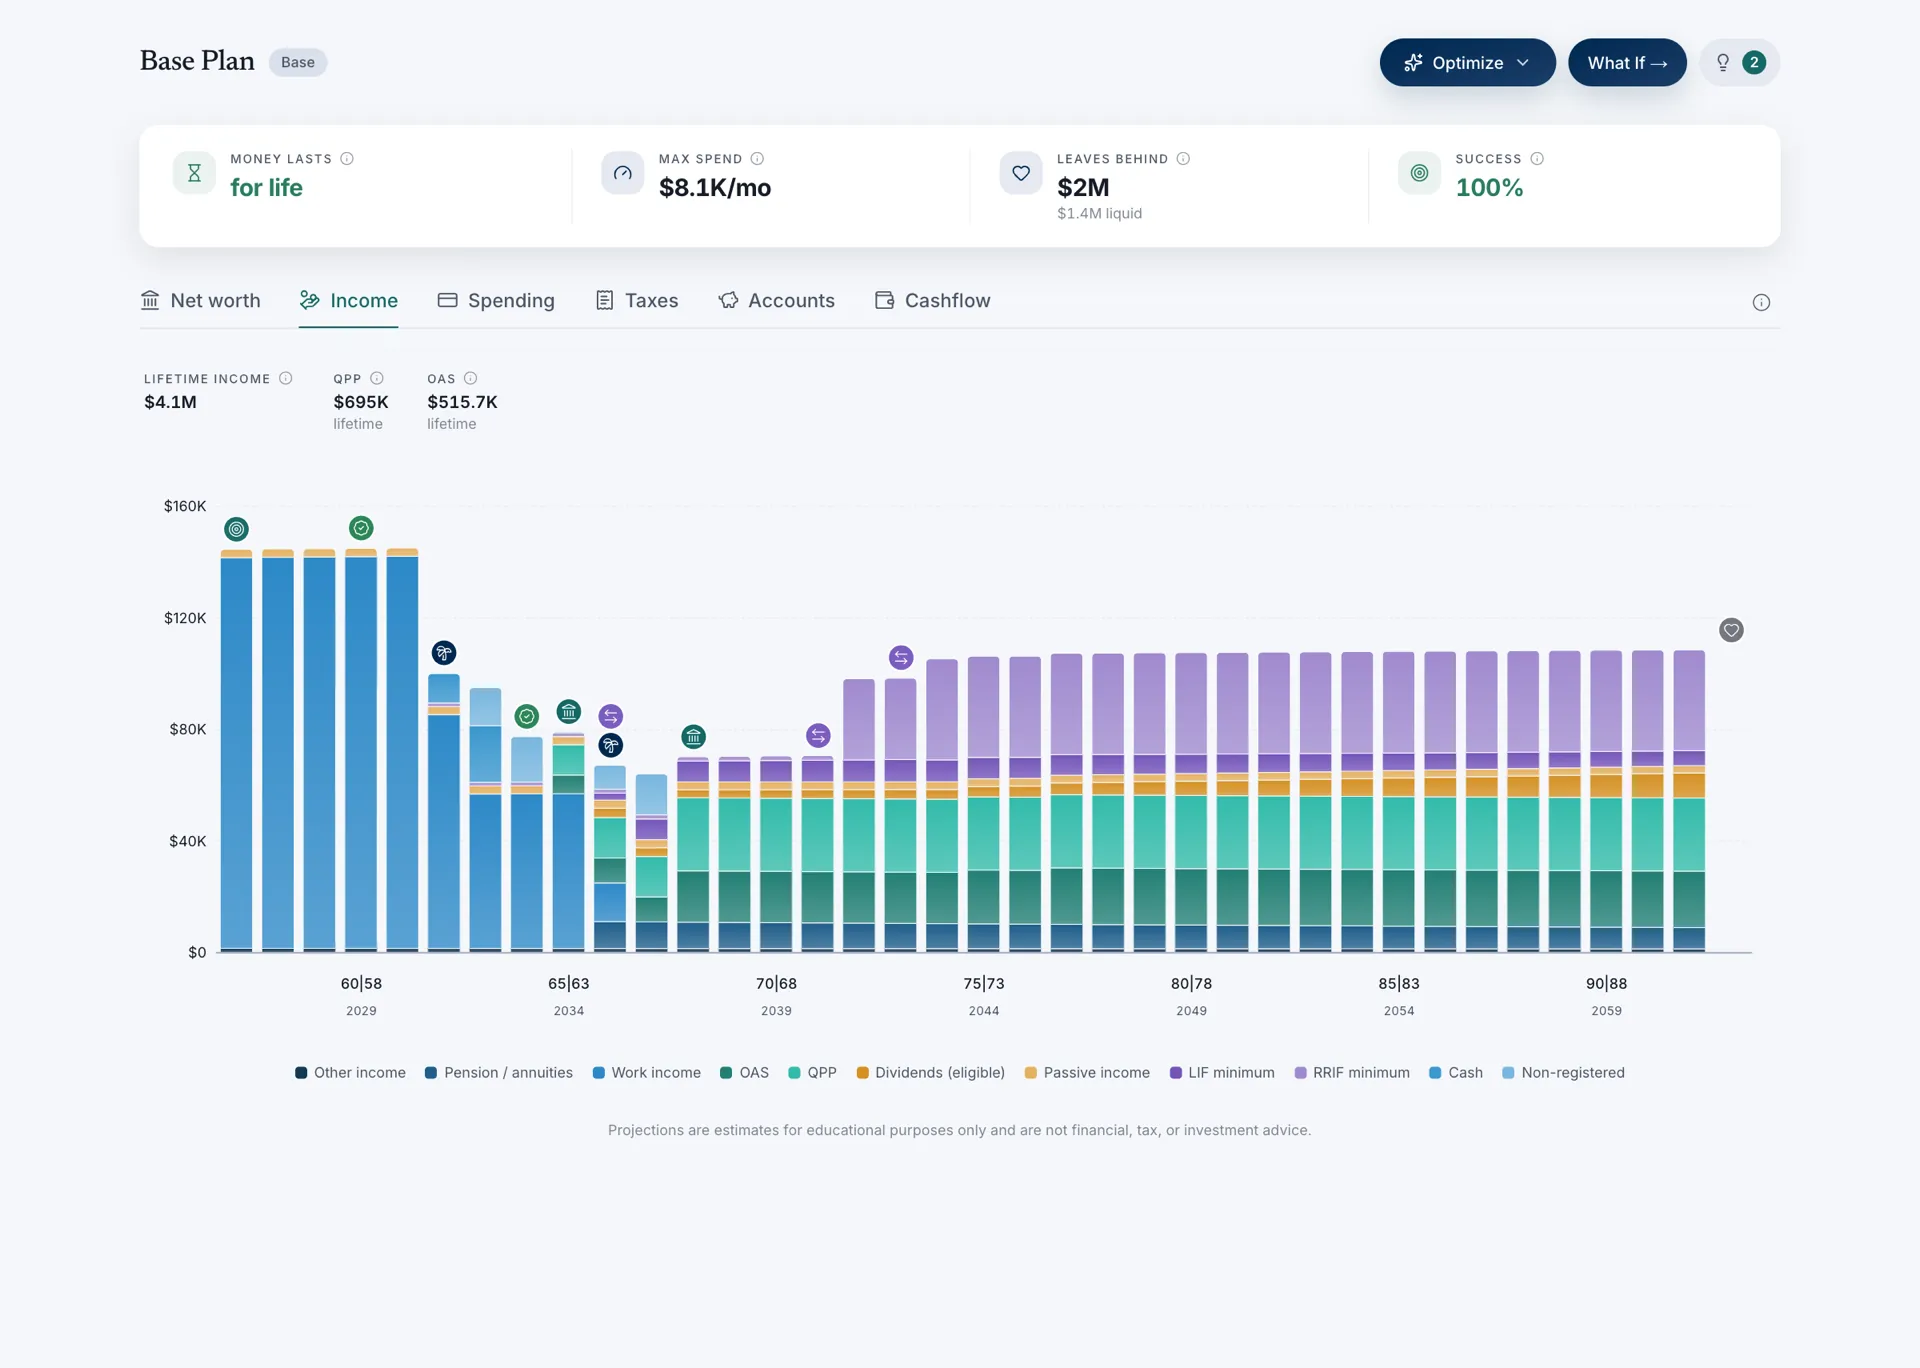Viewport: 1920px width, 1368px height.
Task: Switch to the Spending tab
Action: click(496, 301)
